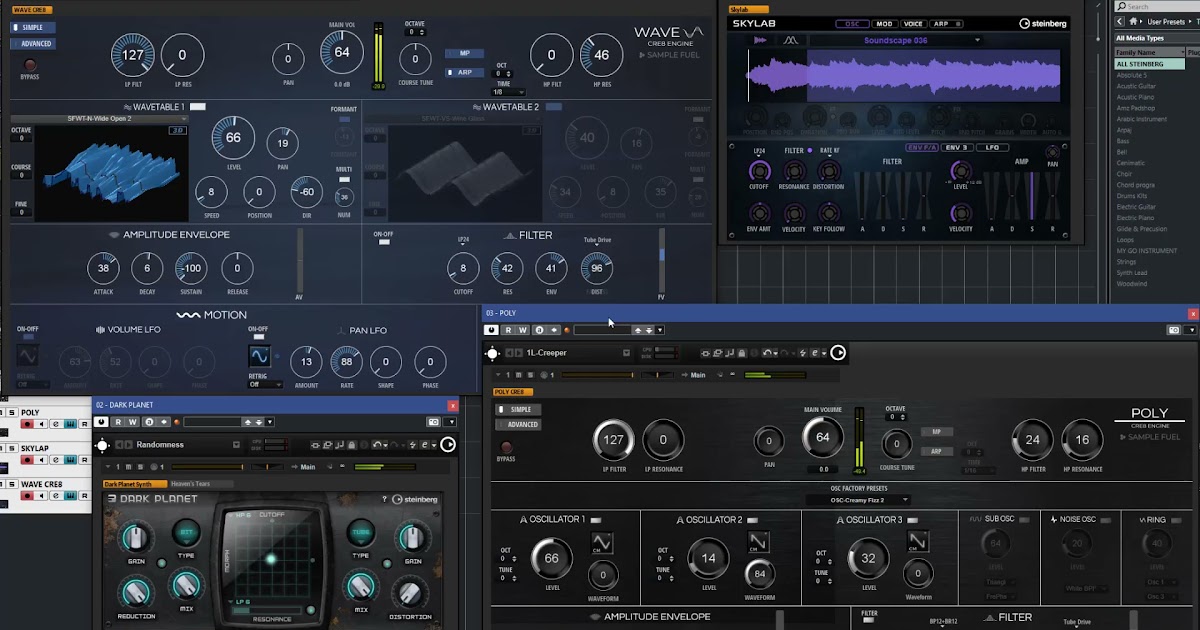The width and height of the screenshot is (1200, 630).
Task: Click the Skylab mountain waveform icon
Action: tap(790, 40)
